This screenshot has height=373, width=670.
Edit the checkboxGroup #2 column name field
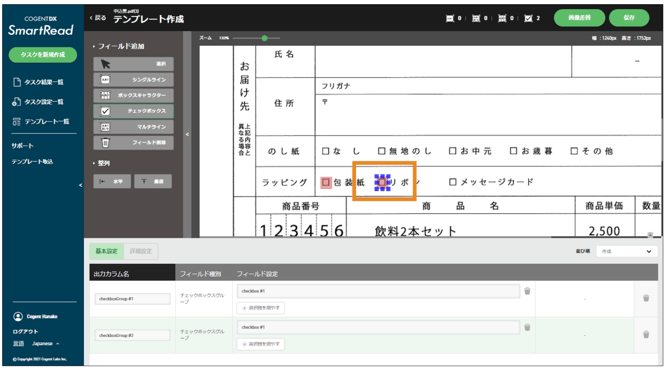pos(132,335)
